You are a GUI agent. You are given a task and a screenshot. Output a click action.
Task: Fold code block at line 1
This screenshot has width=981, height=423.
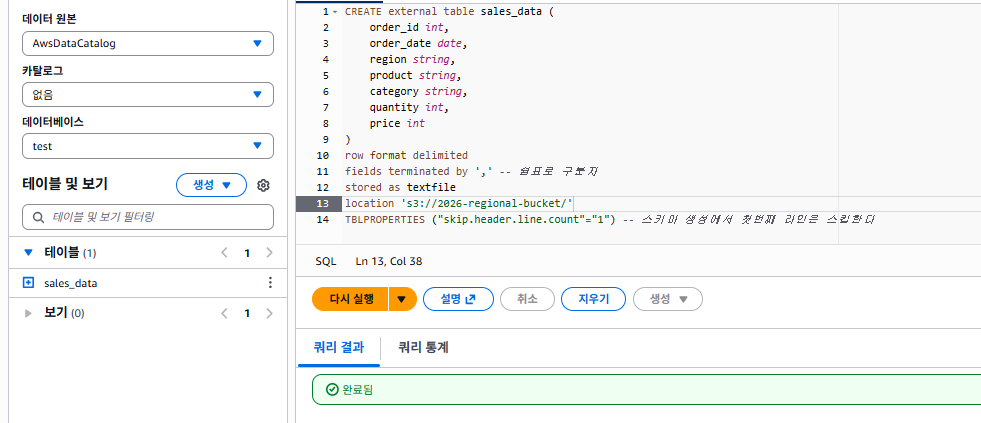pos(335,12)
